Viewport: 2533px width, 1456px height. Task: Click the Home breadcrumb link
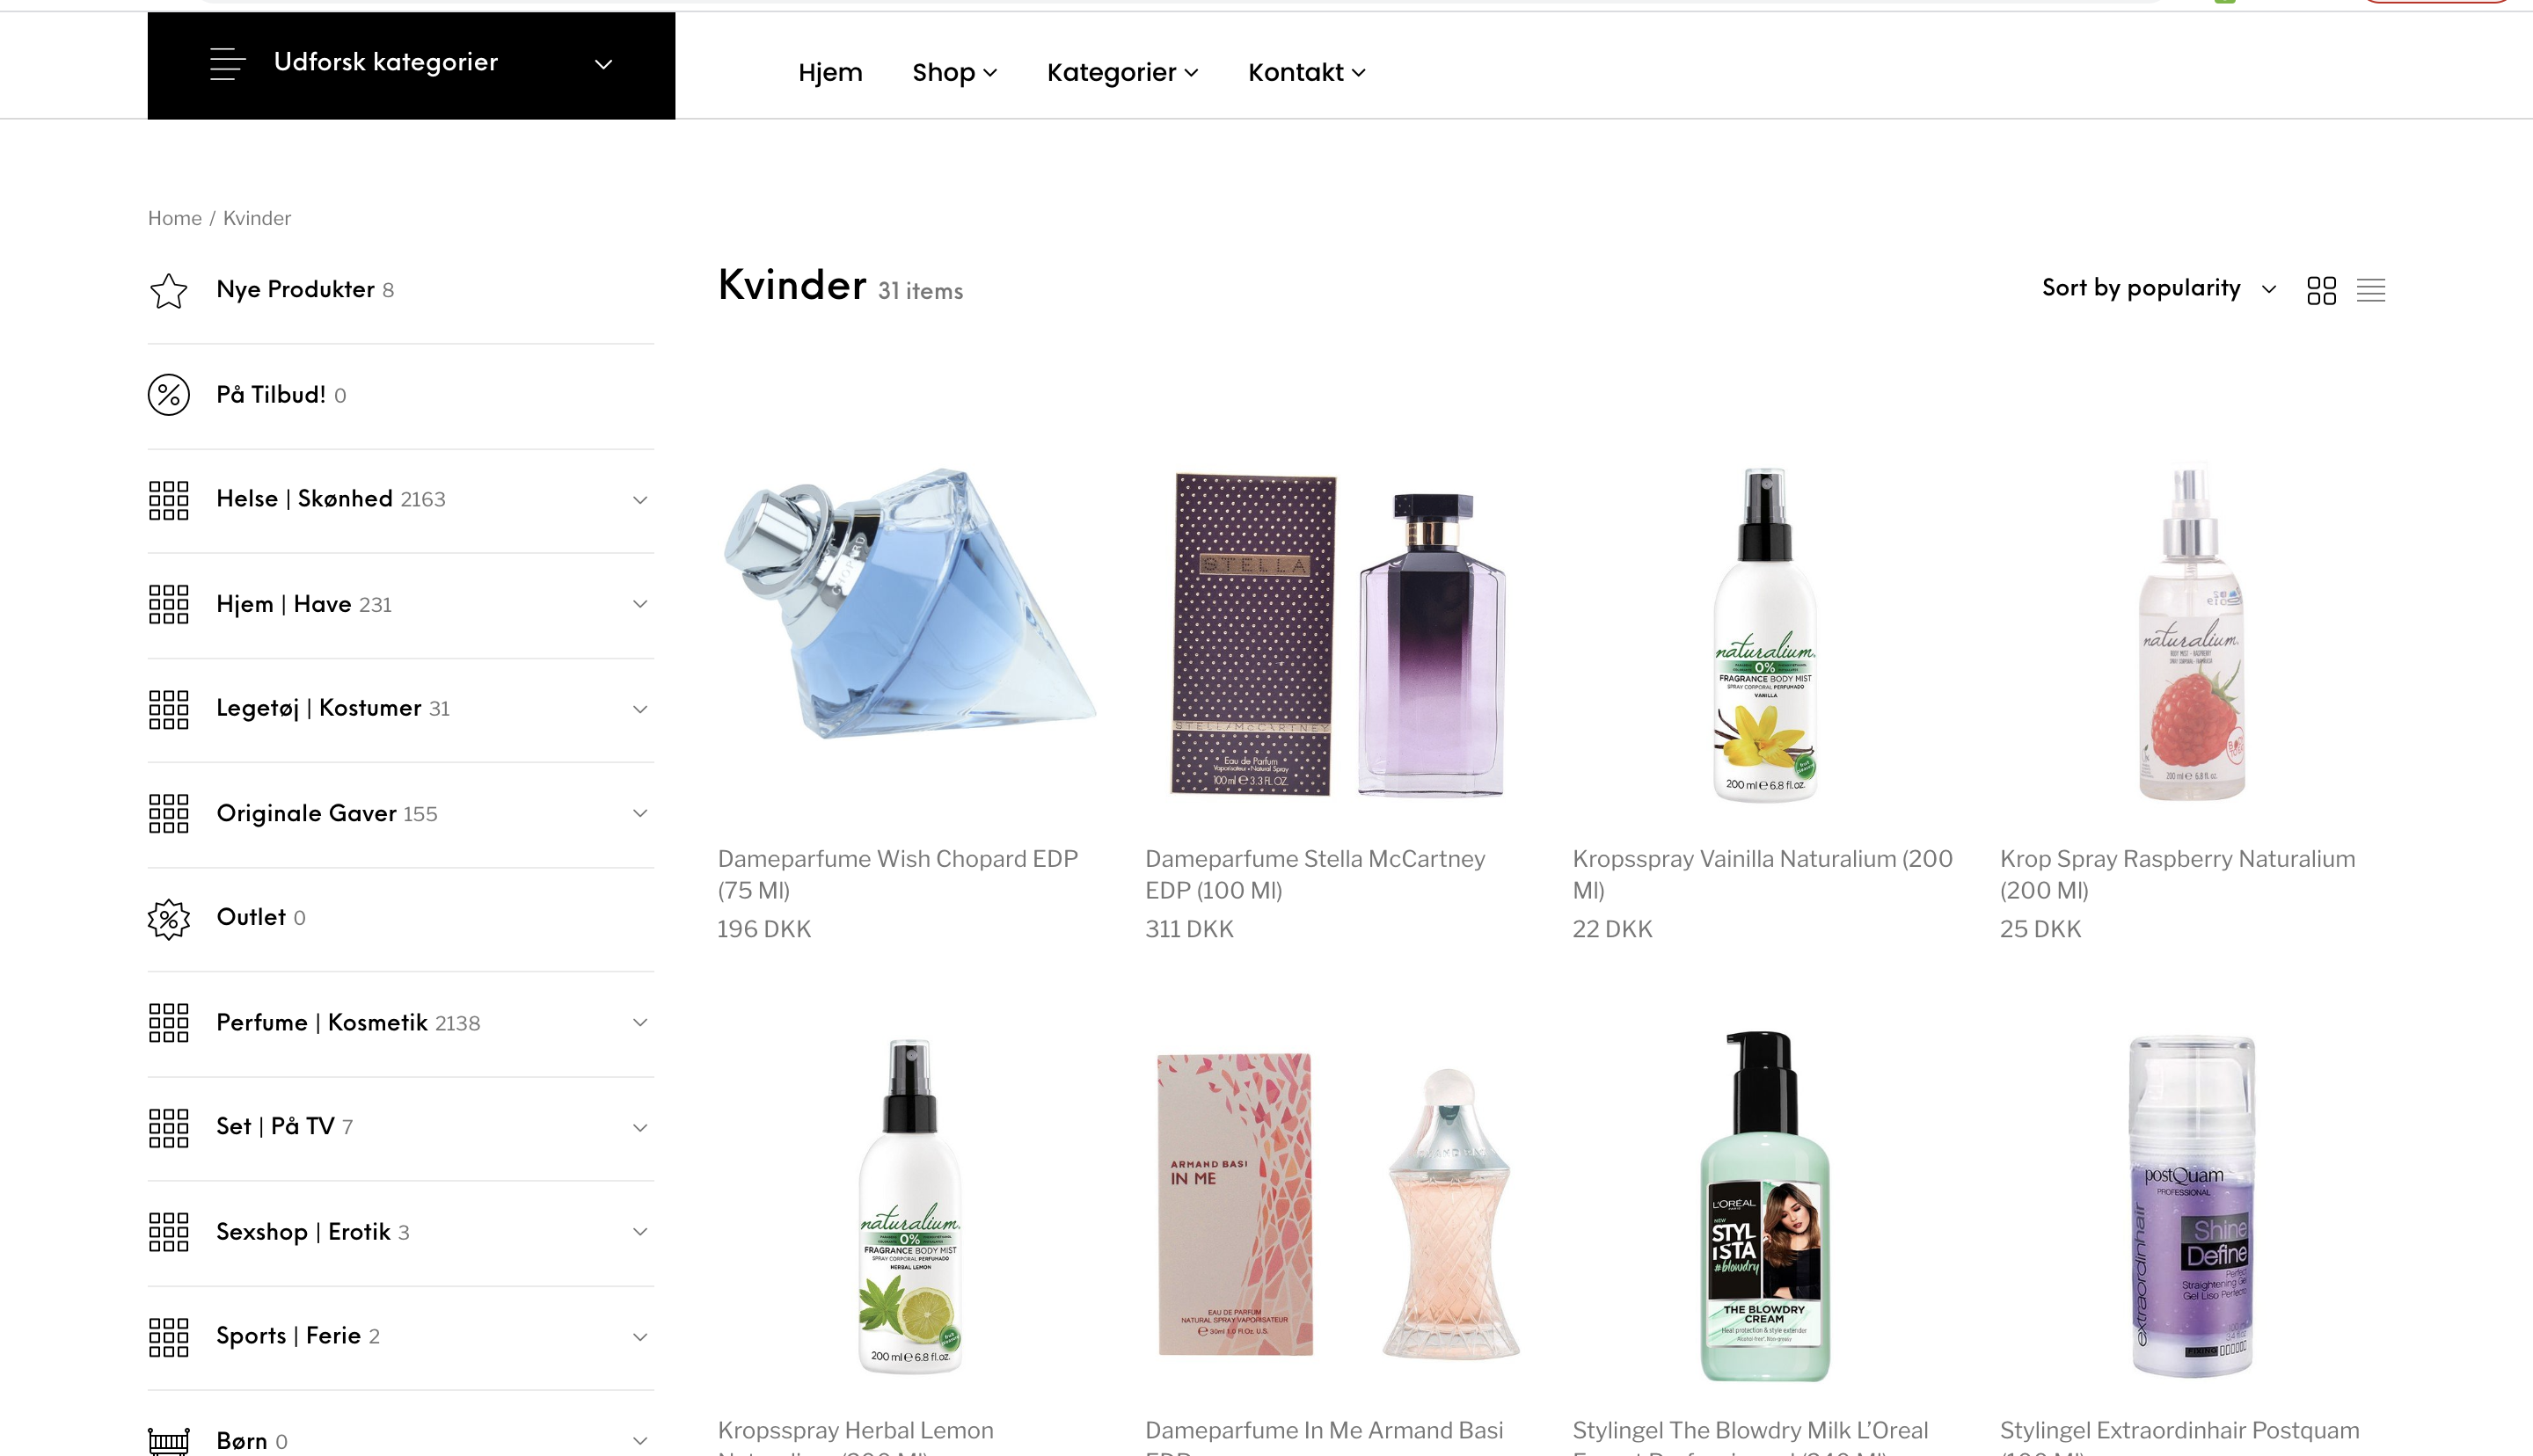pos(175,218)
